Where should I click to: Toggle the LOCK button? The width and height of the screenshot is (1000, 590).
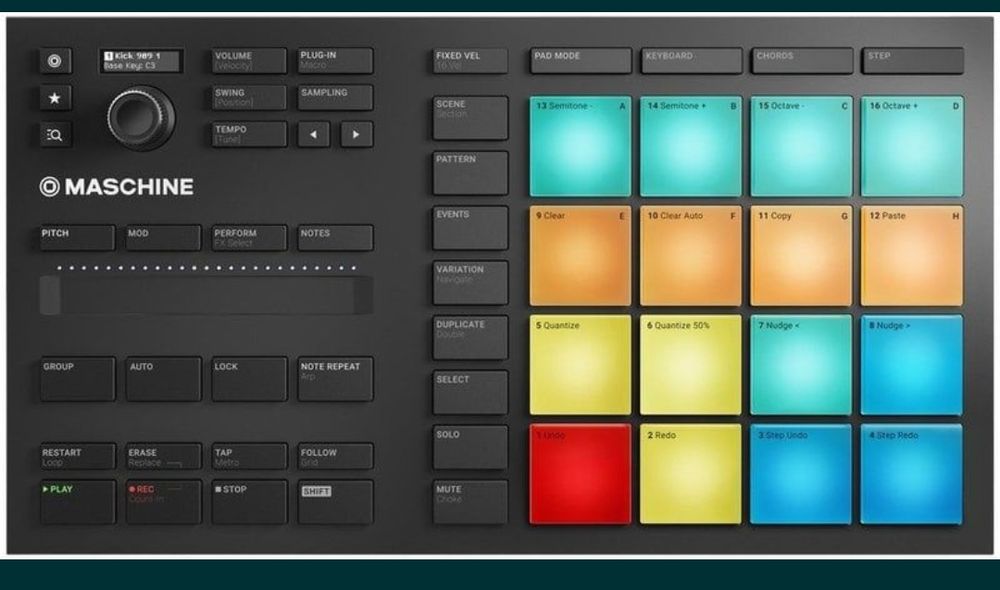(x=249, y=380)
